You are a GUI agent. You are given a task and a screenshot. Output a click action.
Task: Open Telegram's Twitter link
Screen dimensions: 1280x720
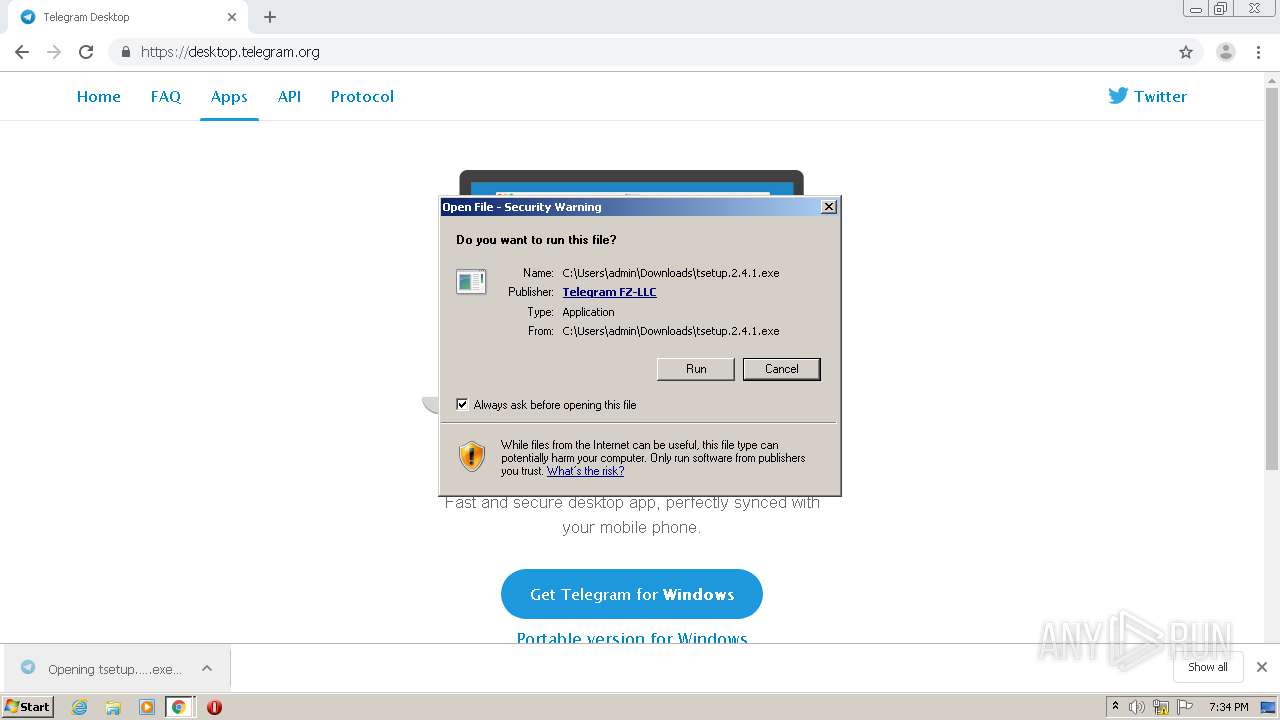(x=1147, y=96)
